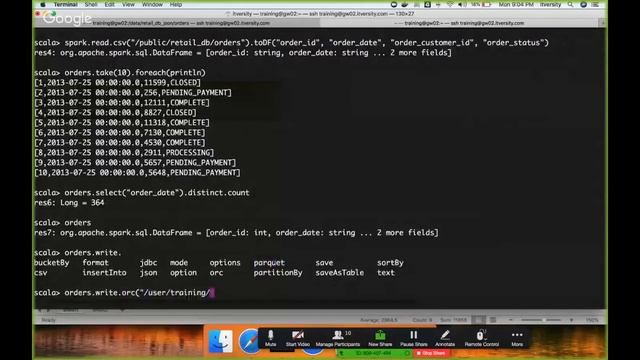Click the itversity user name in menu bar
The height and width of the screenshot is (360, 640).
coord(550,4)
